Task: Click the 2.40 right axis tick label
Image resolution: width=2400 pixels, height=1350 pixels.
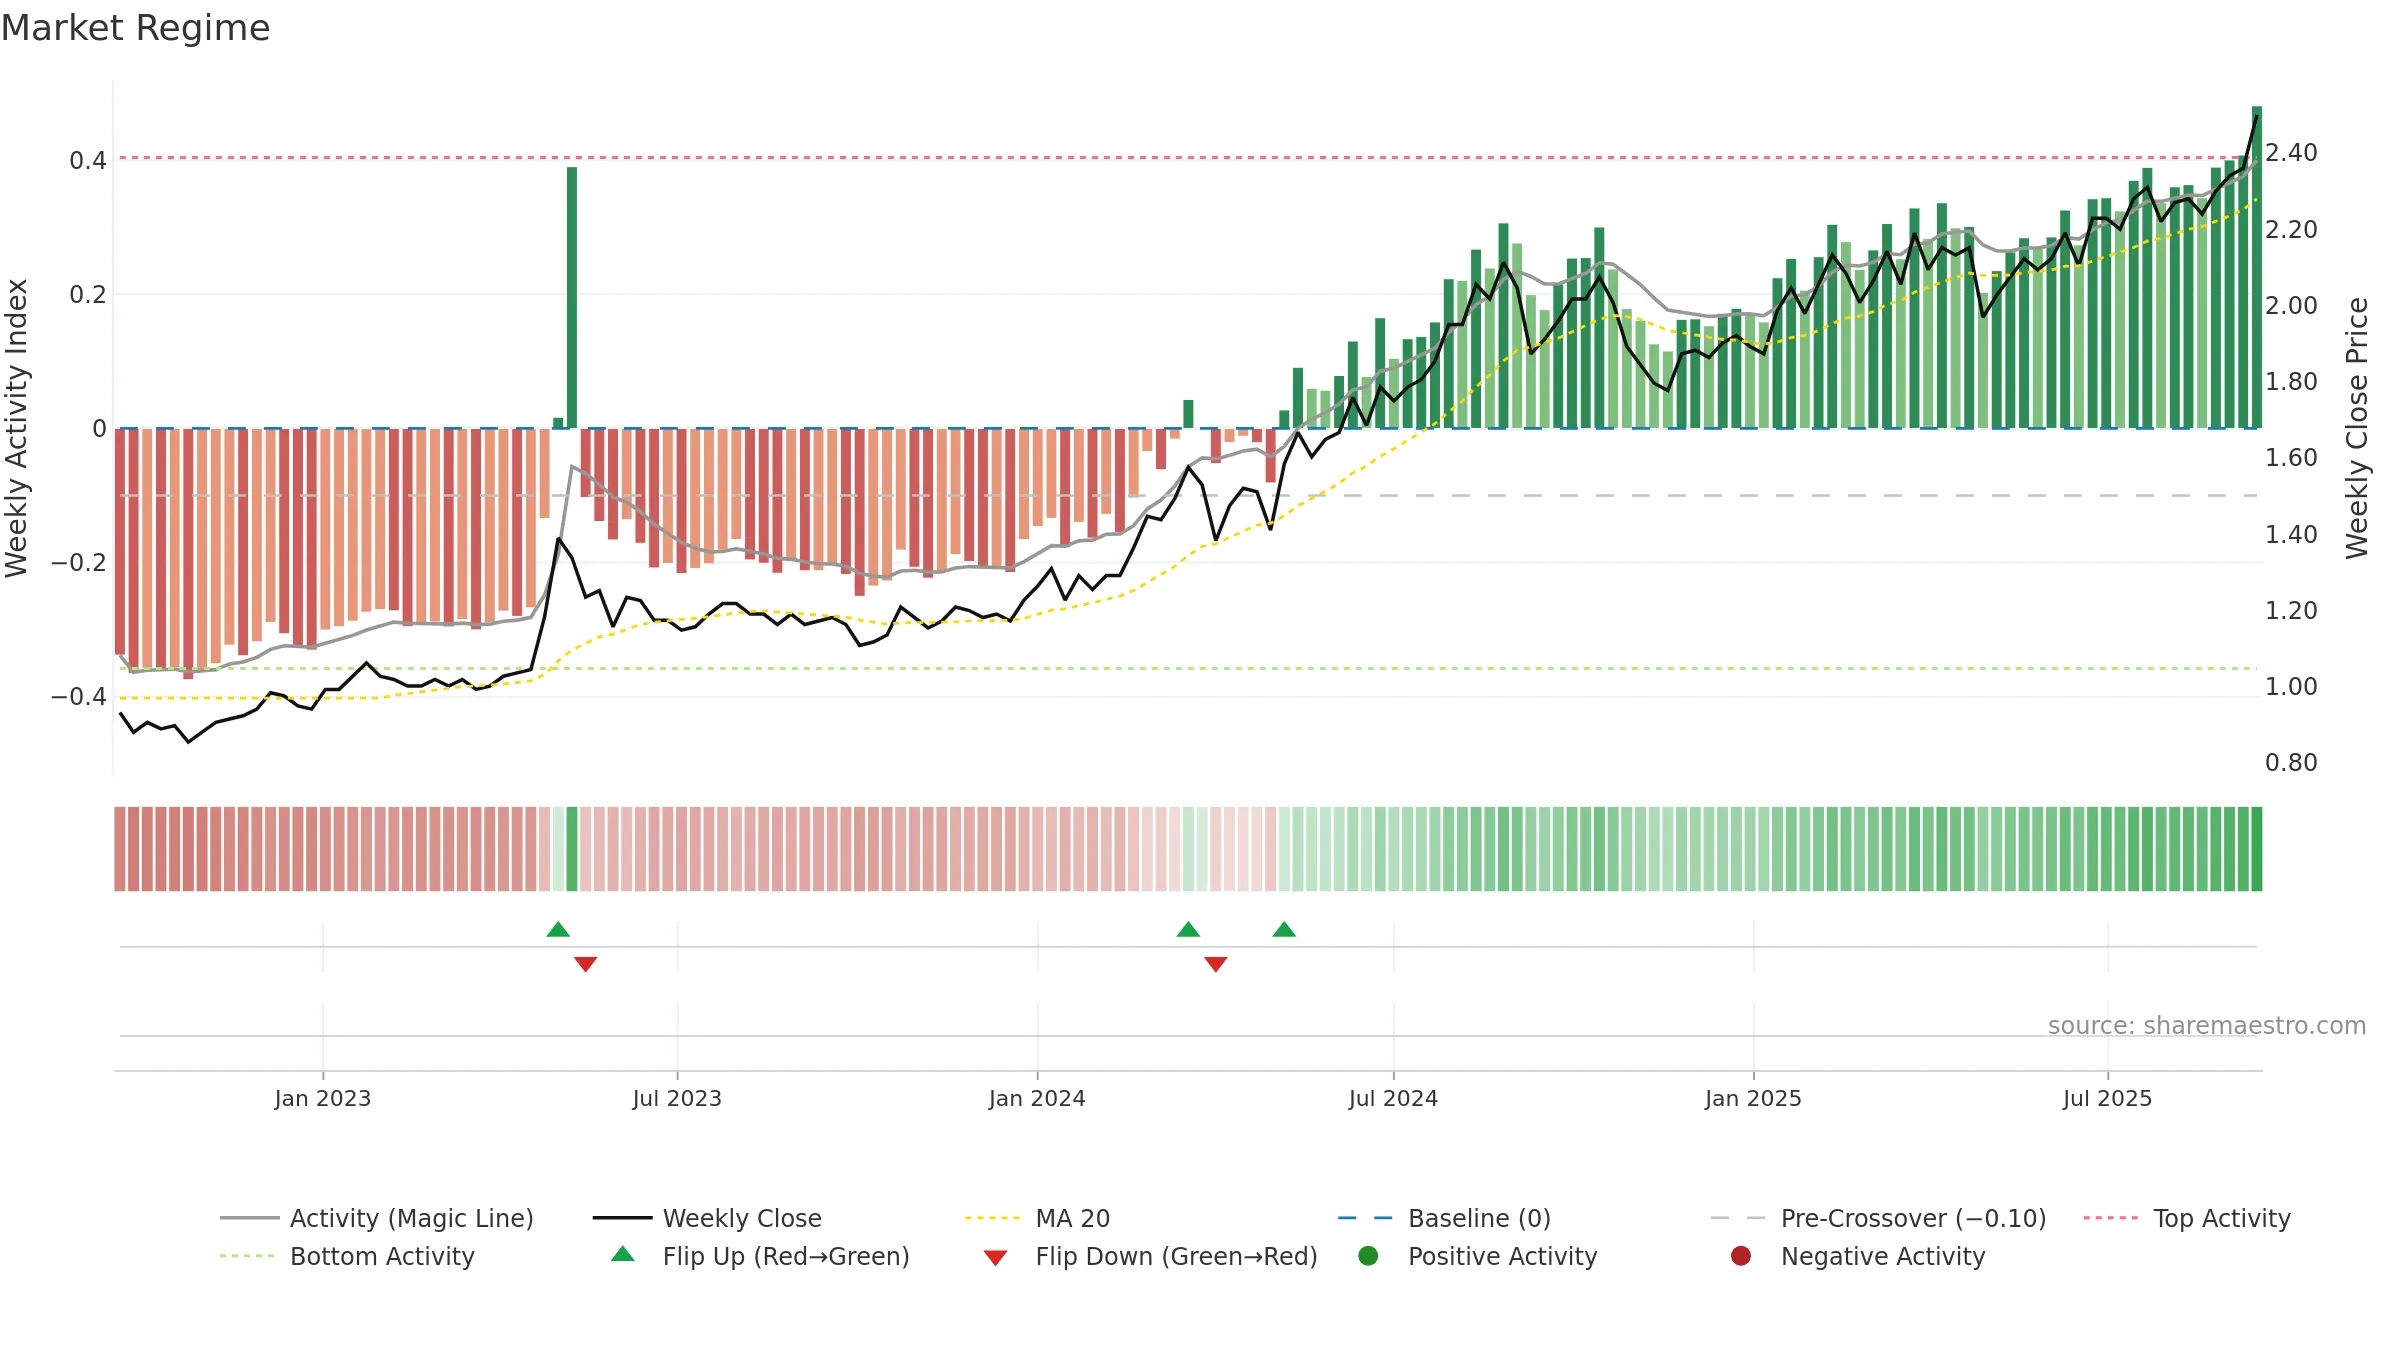Action: click(x=2291, y=153)
